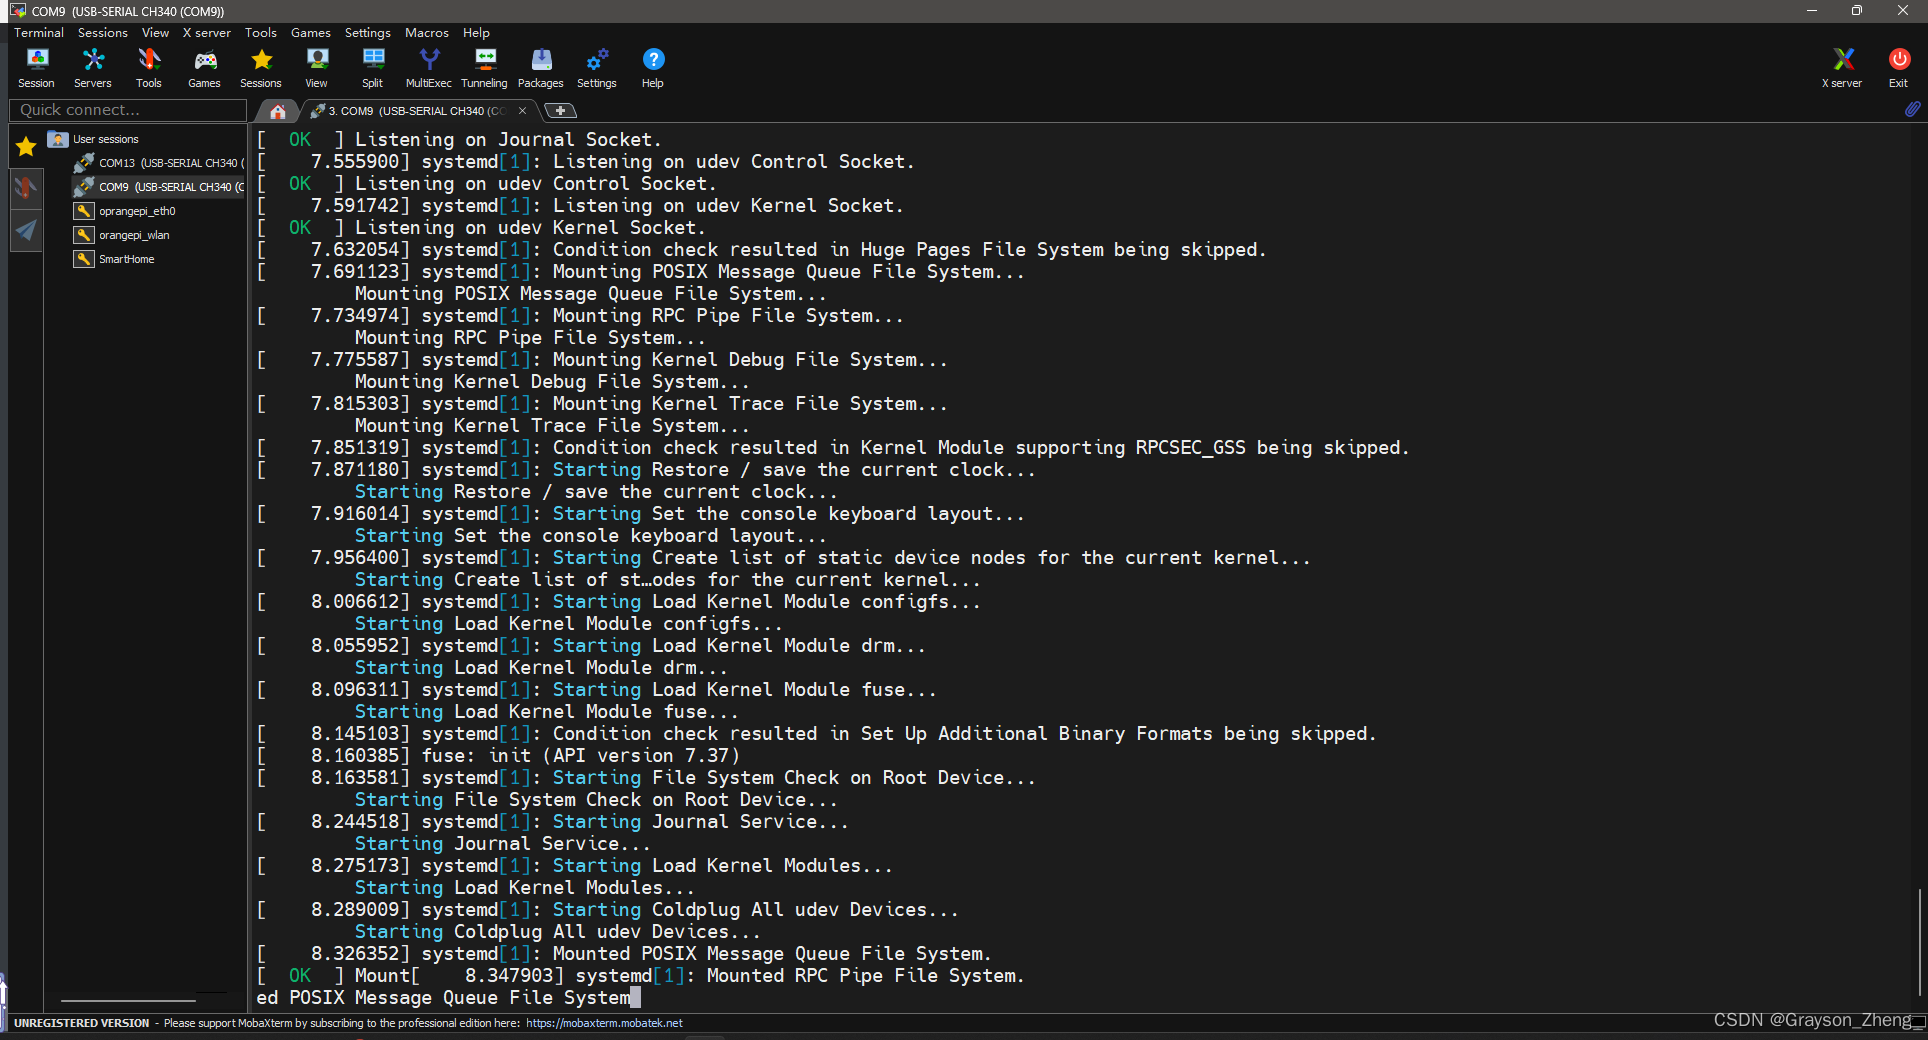
Task: Click UNREGISTERED VERSION status text
Action: point(82,1023)
